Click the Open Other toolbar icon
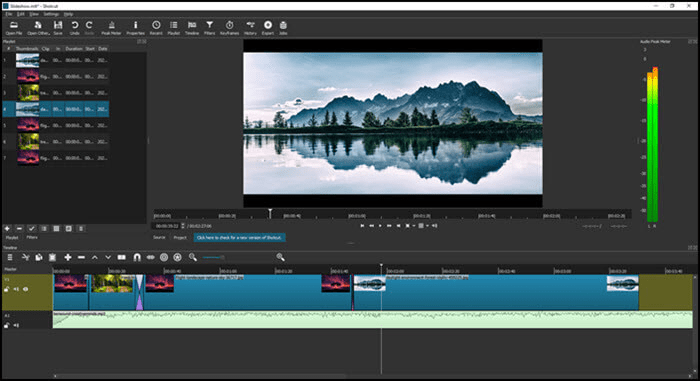 (38, 28)
